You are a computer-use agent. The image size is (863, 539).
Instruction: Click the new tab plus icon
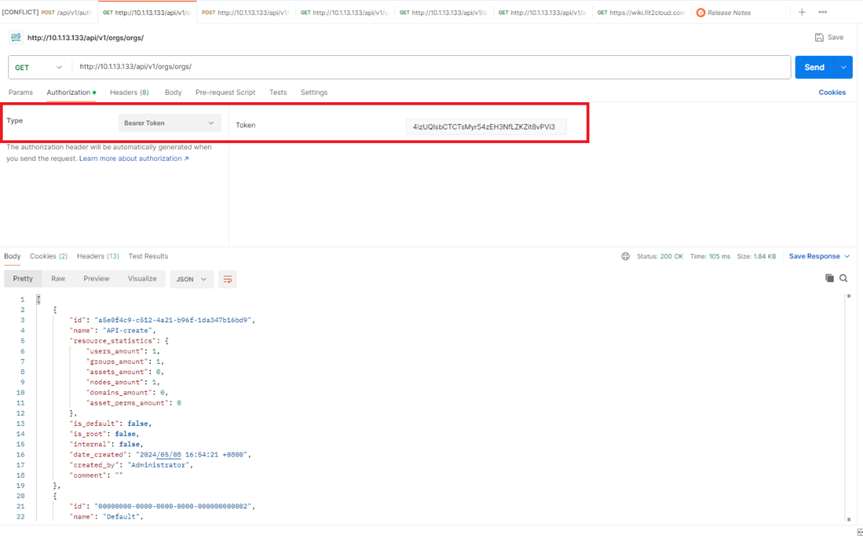tap(801, 13)
